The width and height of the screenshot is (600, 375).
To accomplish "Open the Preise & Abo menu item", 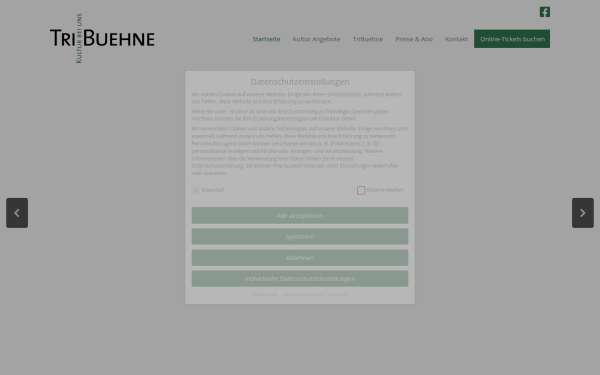I will (x=414, y=39).
